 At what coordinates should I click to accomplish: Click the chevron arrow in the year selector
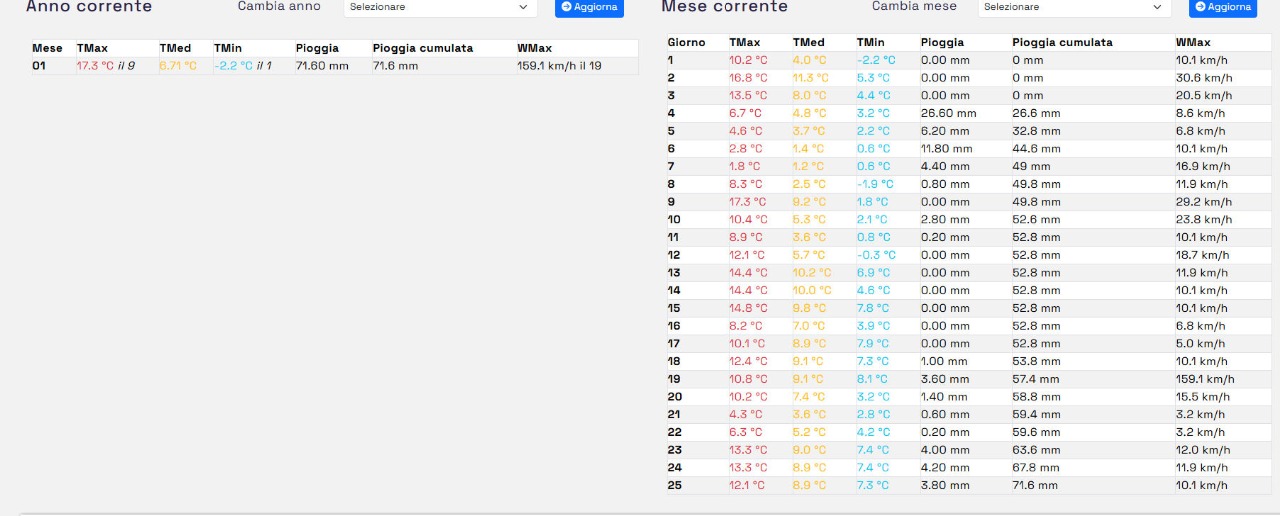(523, 7)
